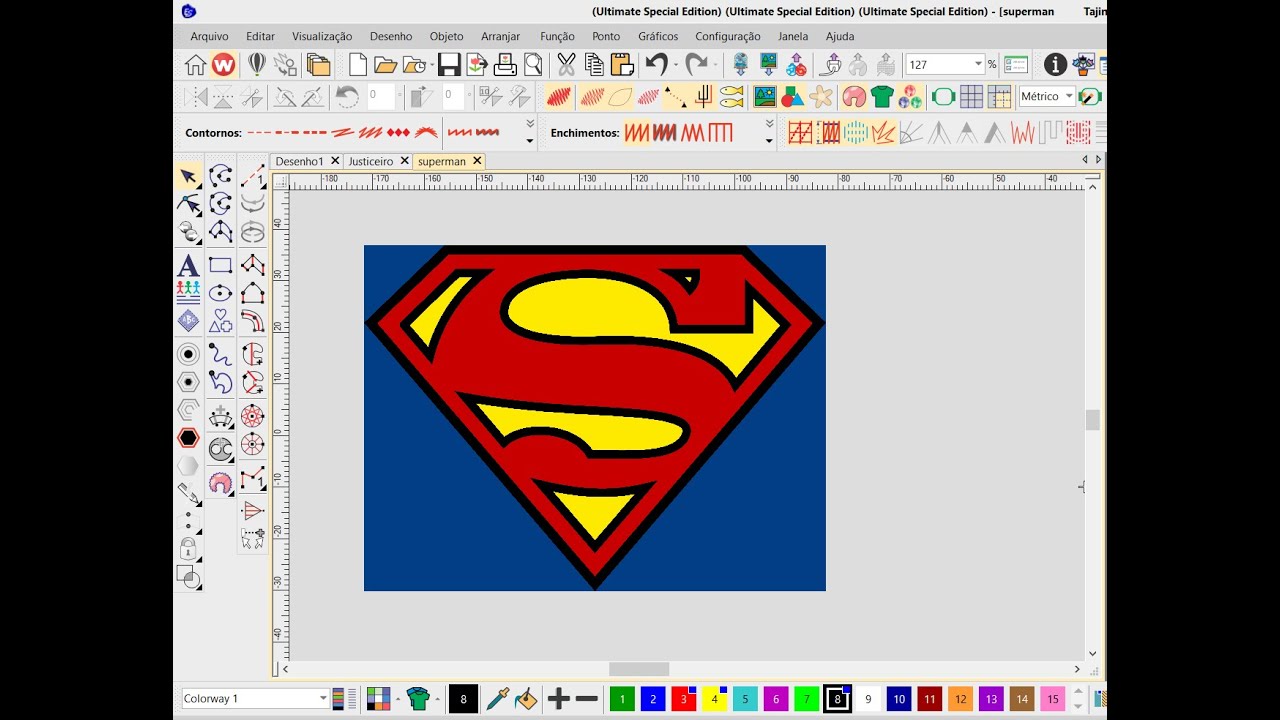Click the horizontal scrollbar thumb
Image resolution: width=1280 pixels, height=720 pixels.
(639, 669)
